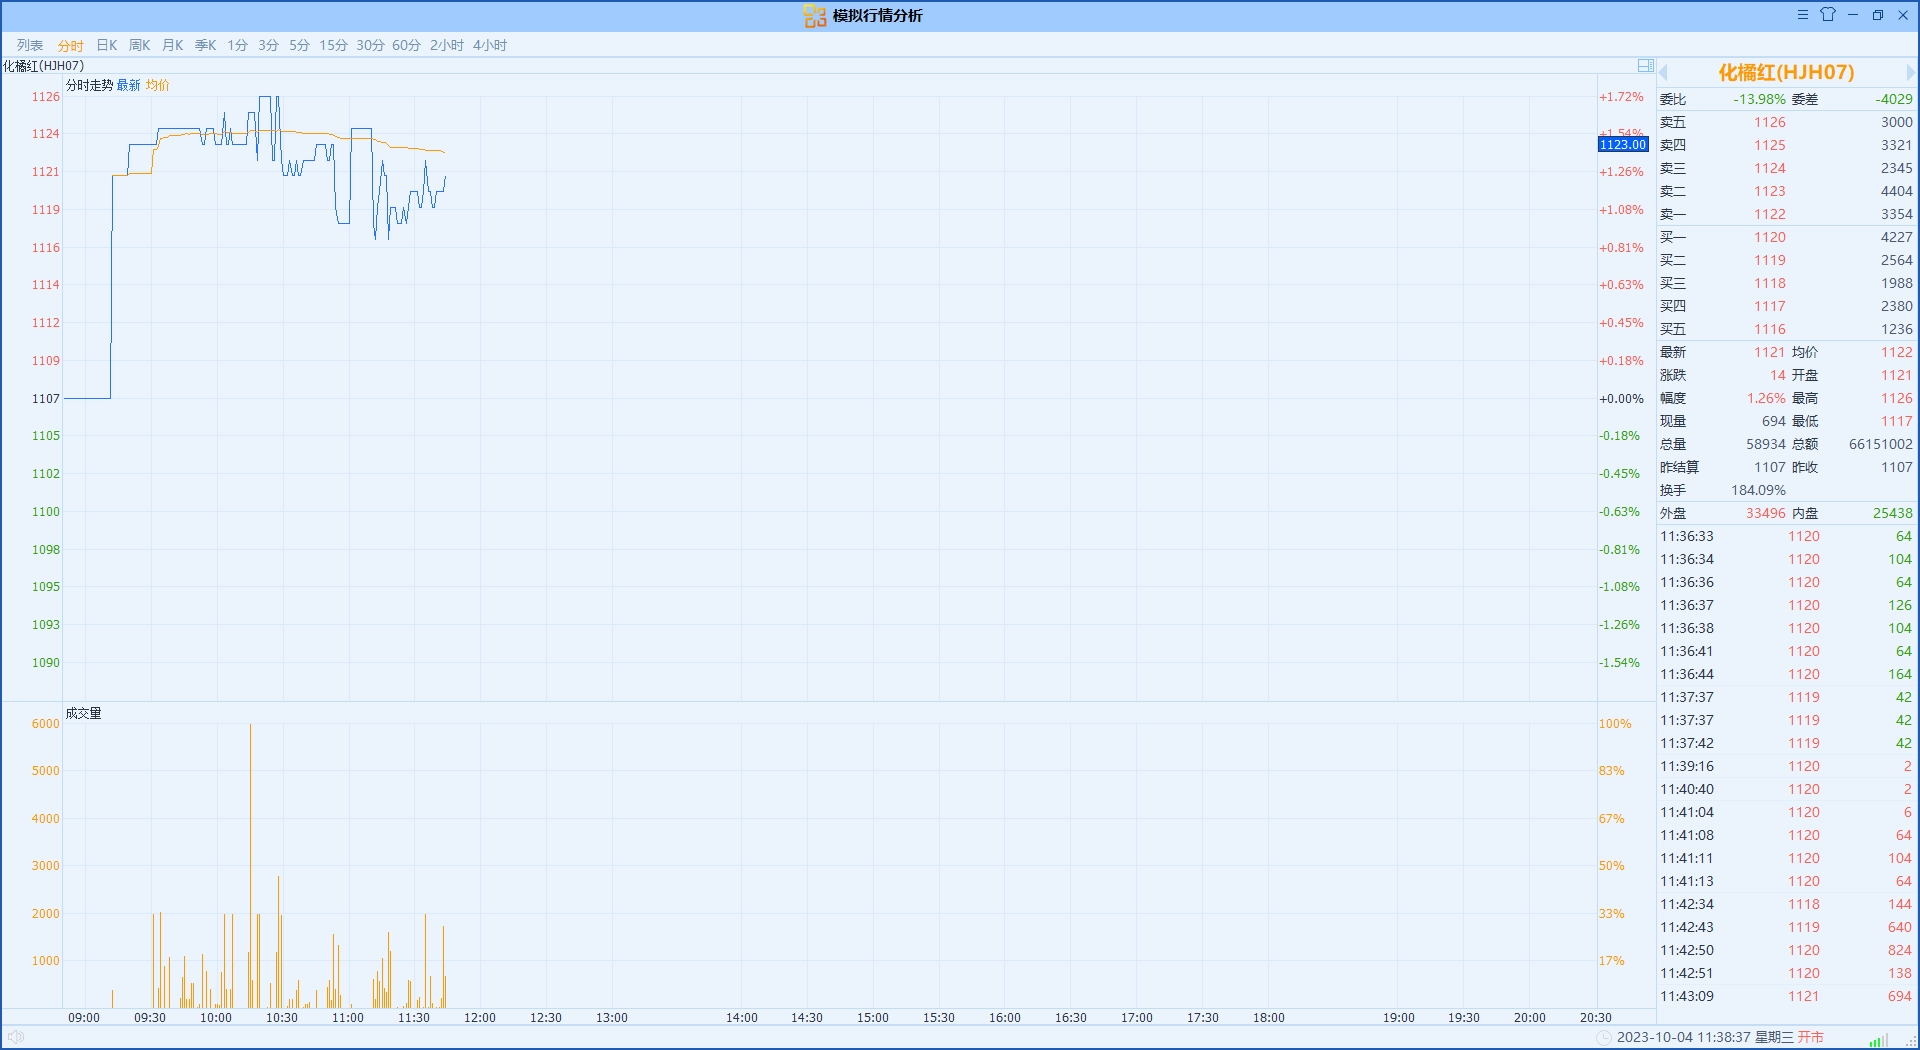This screenshot has height=1050, width=1920.
Task: Switch to the 日K daily chart tab
Action: click(x=107, y=45)
